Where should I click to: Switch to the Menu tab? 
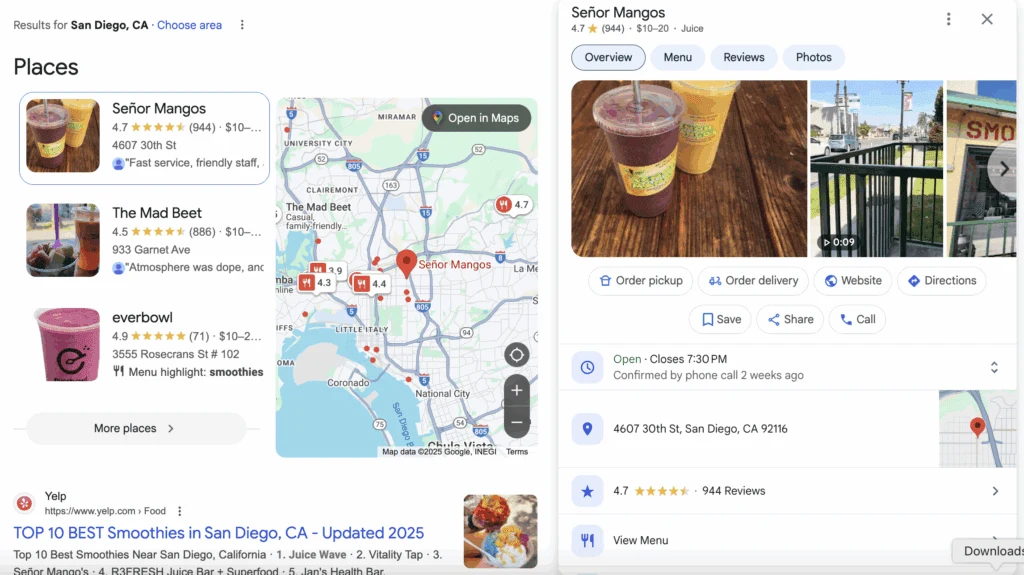[677, 58]
